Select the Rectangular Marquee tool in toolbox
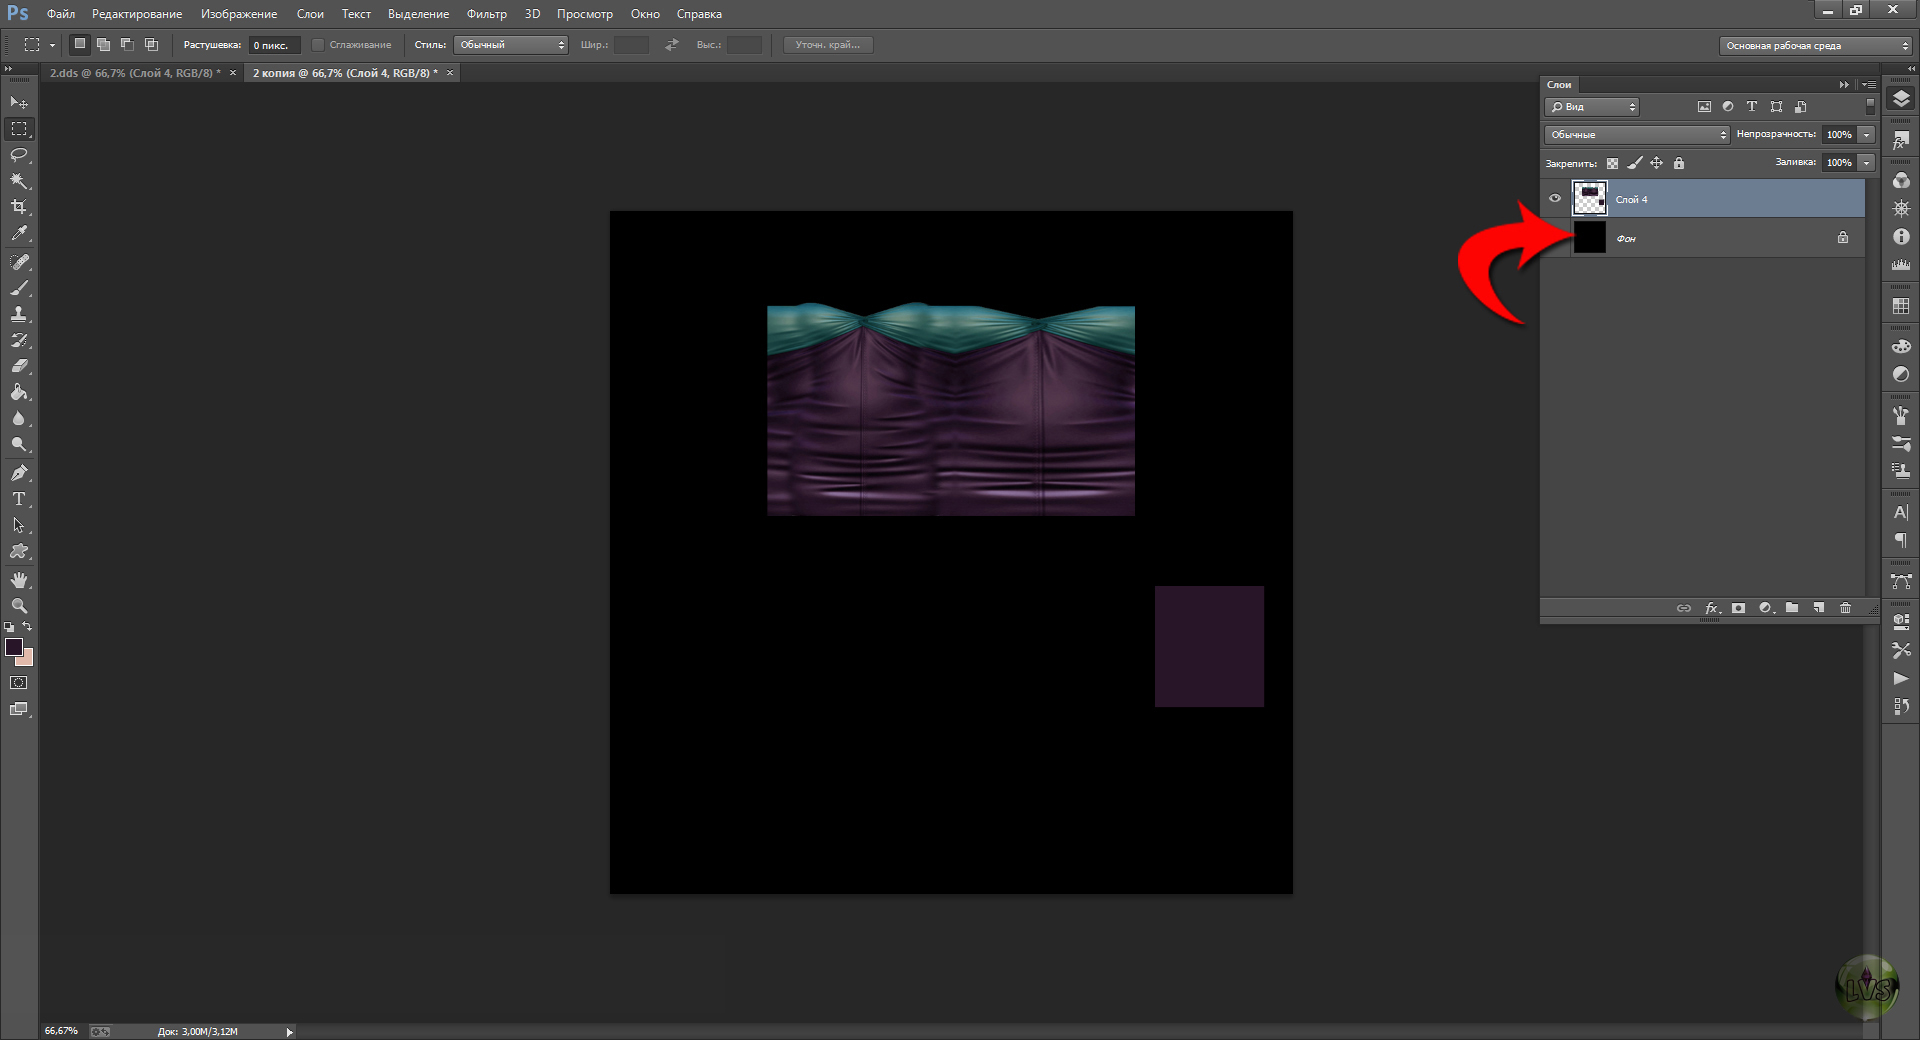The width and height of the screenshot is (1920, 1040). [x=19, y=129]
